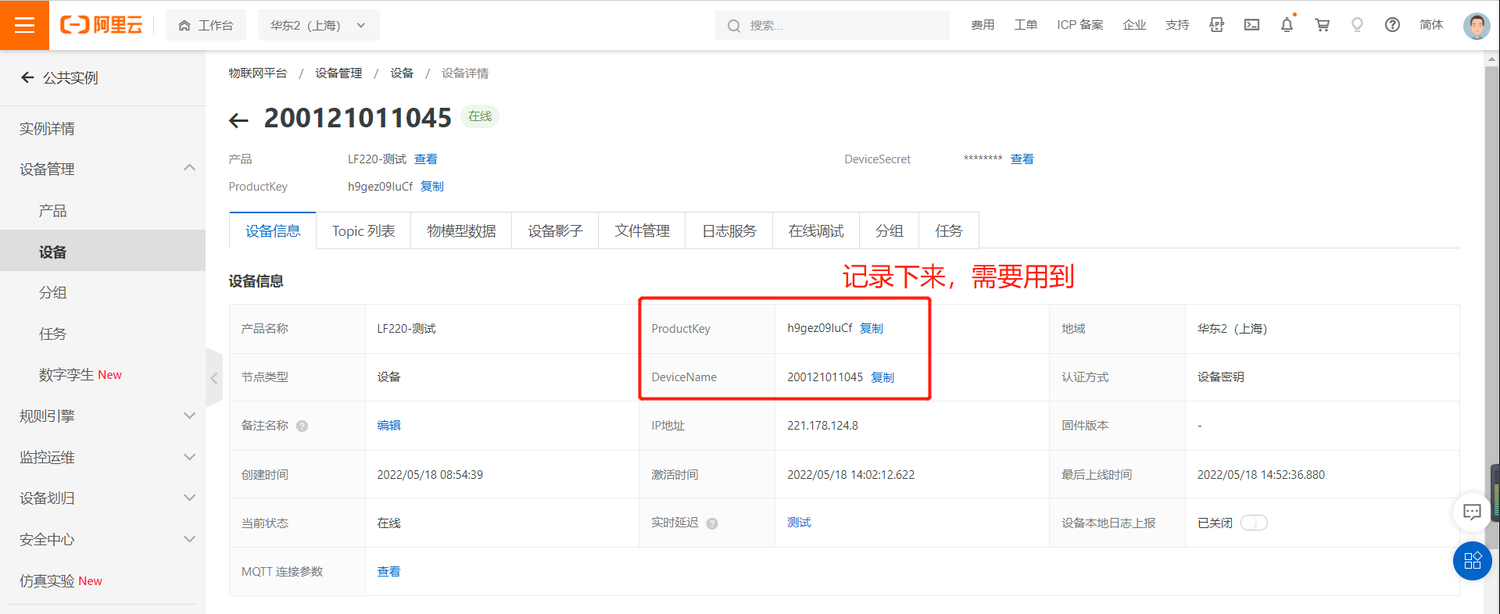View product via 查看 next to LF220-测试
This screenshot has height=614, width=1500.
click(426, 159)
